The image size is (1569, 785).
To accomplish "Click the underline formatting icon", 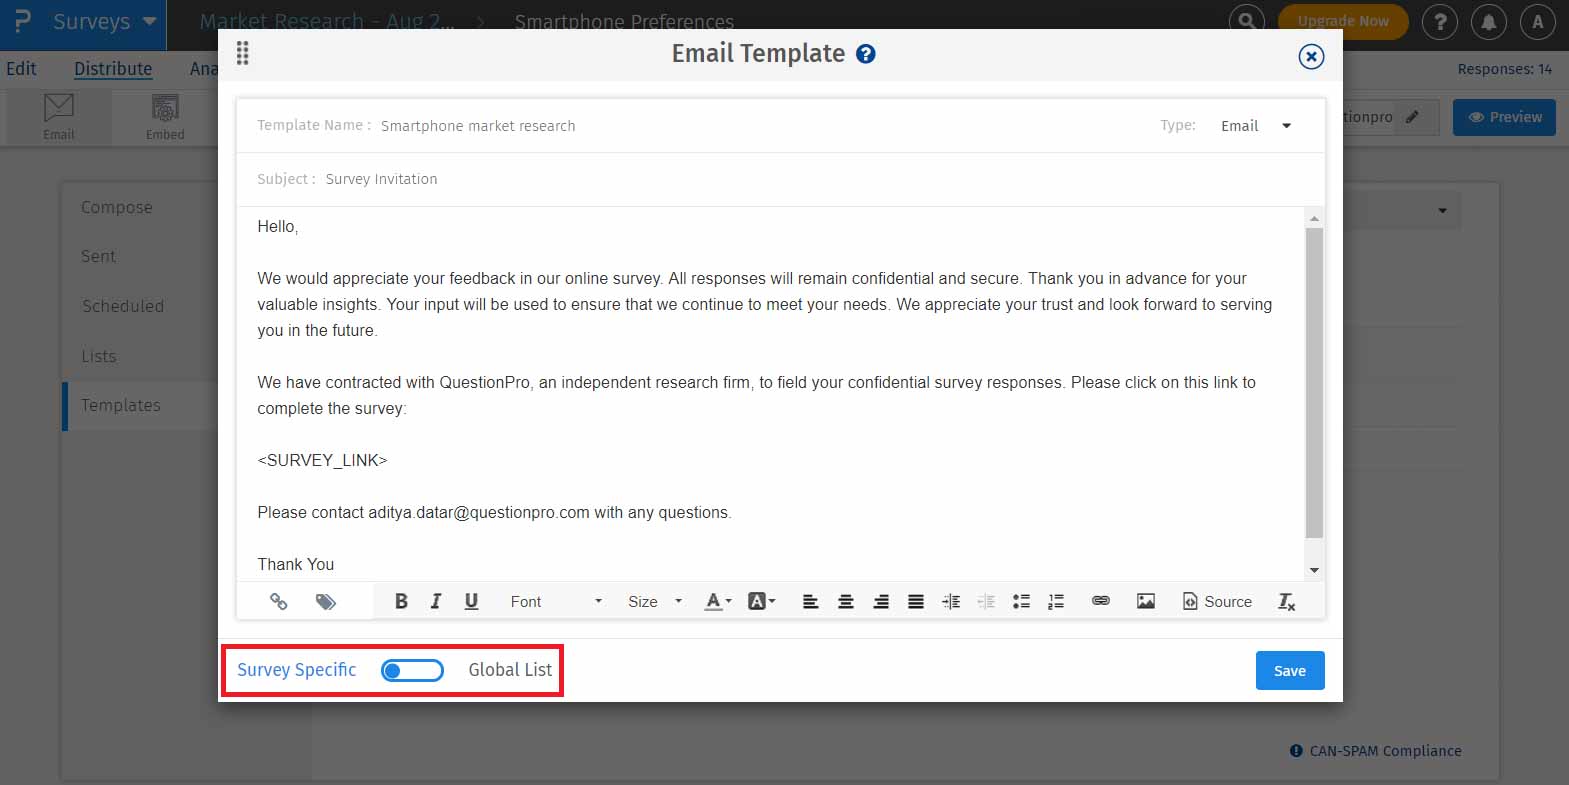I will point(471,601).
